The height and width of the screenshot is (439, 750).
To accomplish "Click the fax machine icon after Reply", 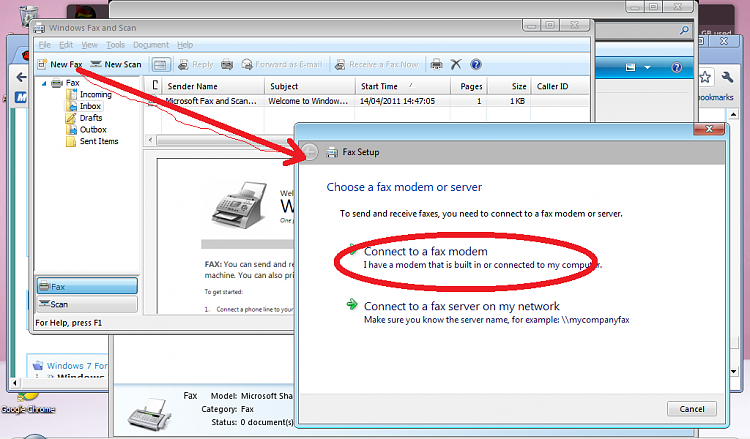I will (x=227, y=65).
